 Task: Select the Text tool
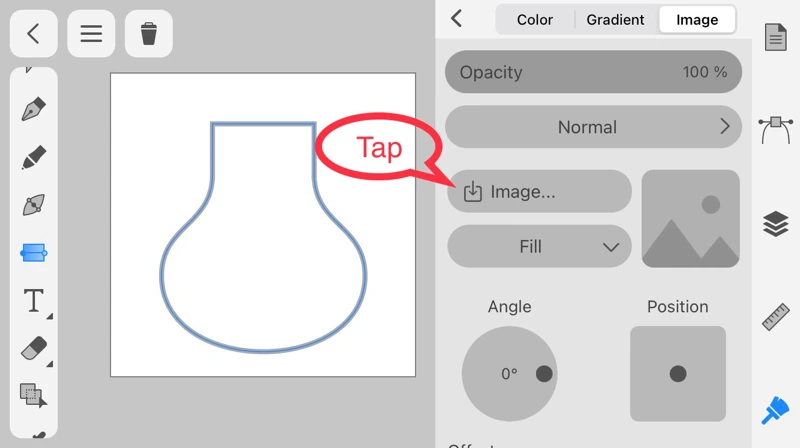click(34, 300)
